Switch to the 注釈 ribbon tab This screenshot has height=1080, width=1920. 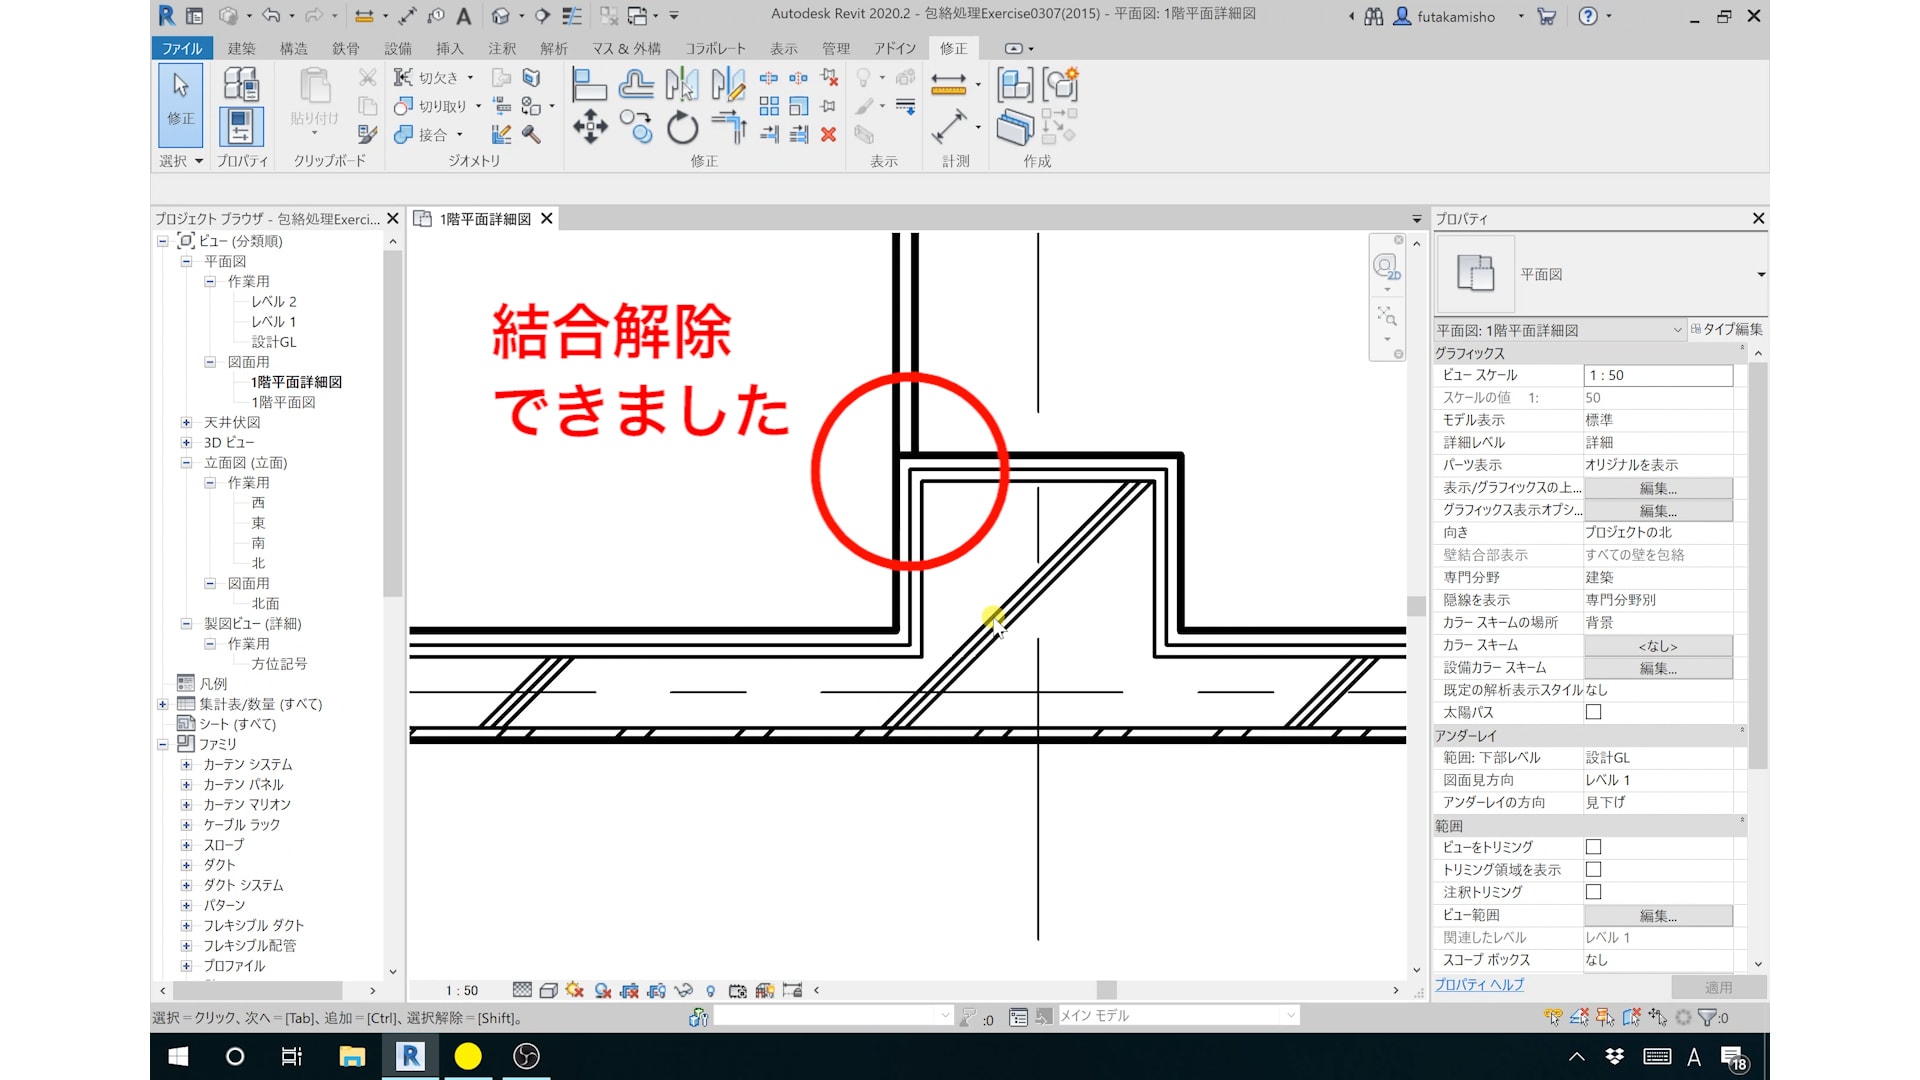[x=502, y=48]
